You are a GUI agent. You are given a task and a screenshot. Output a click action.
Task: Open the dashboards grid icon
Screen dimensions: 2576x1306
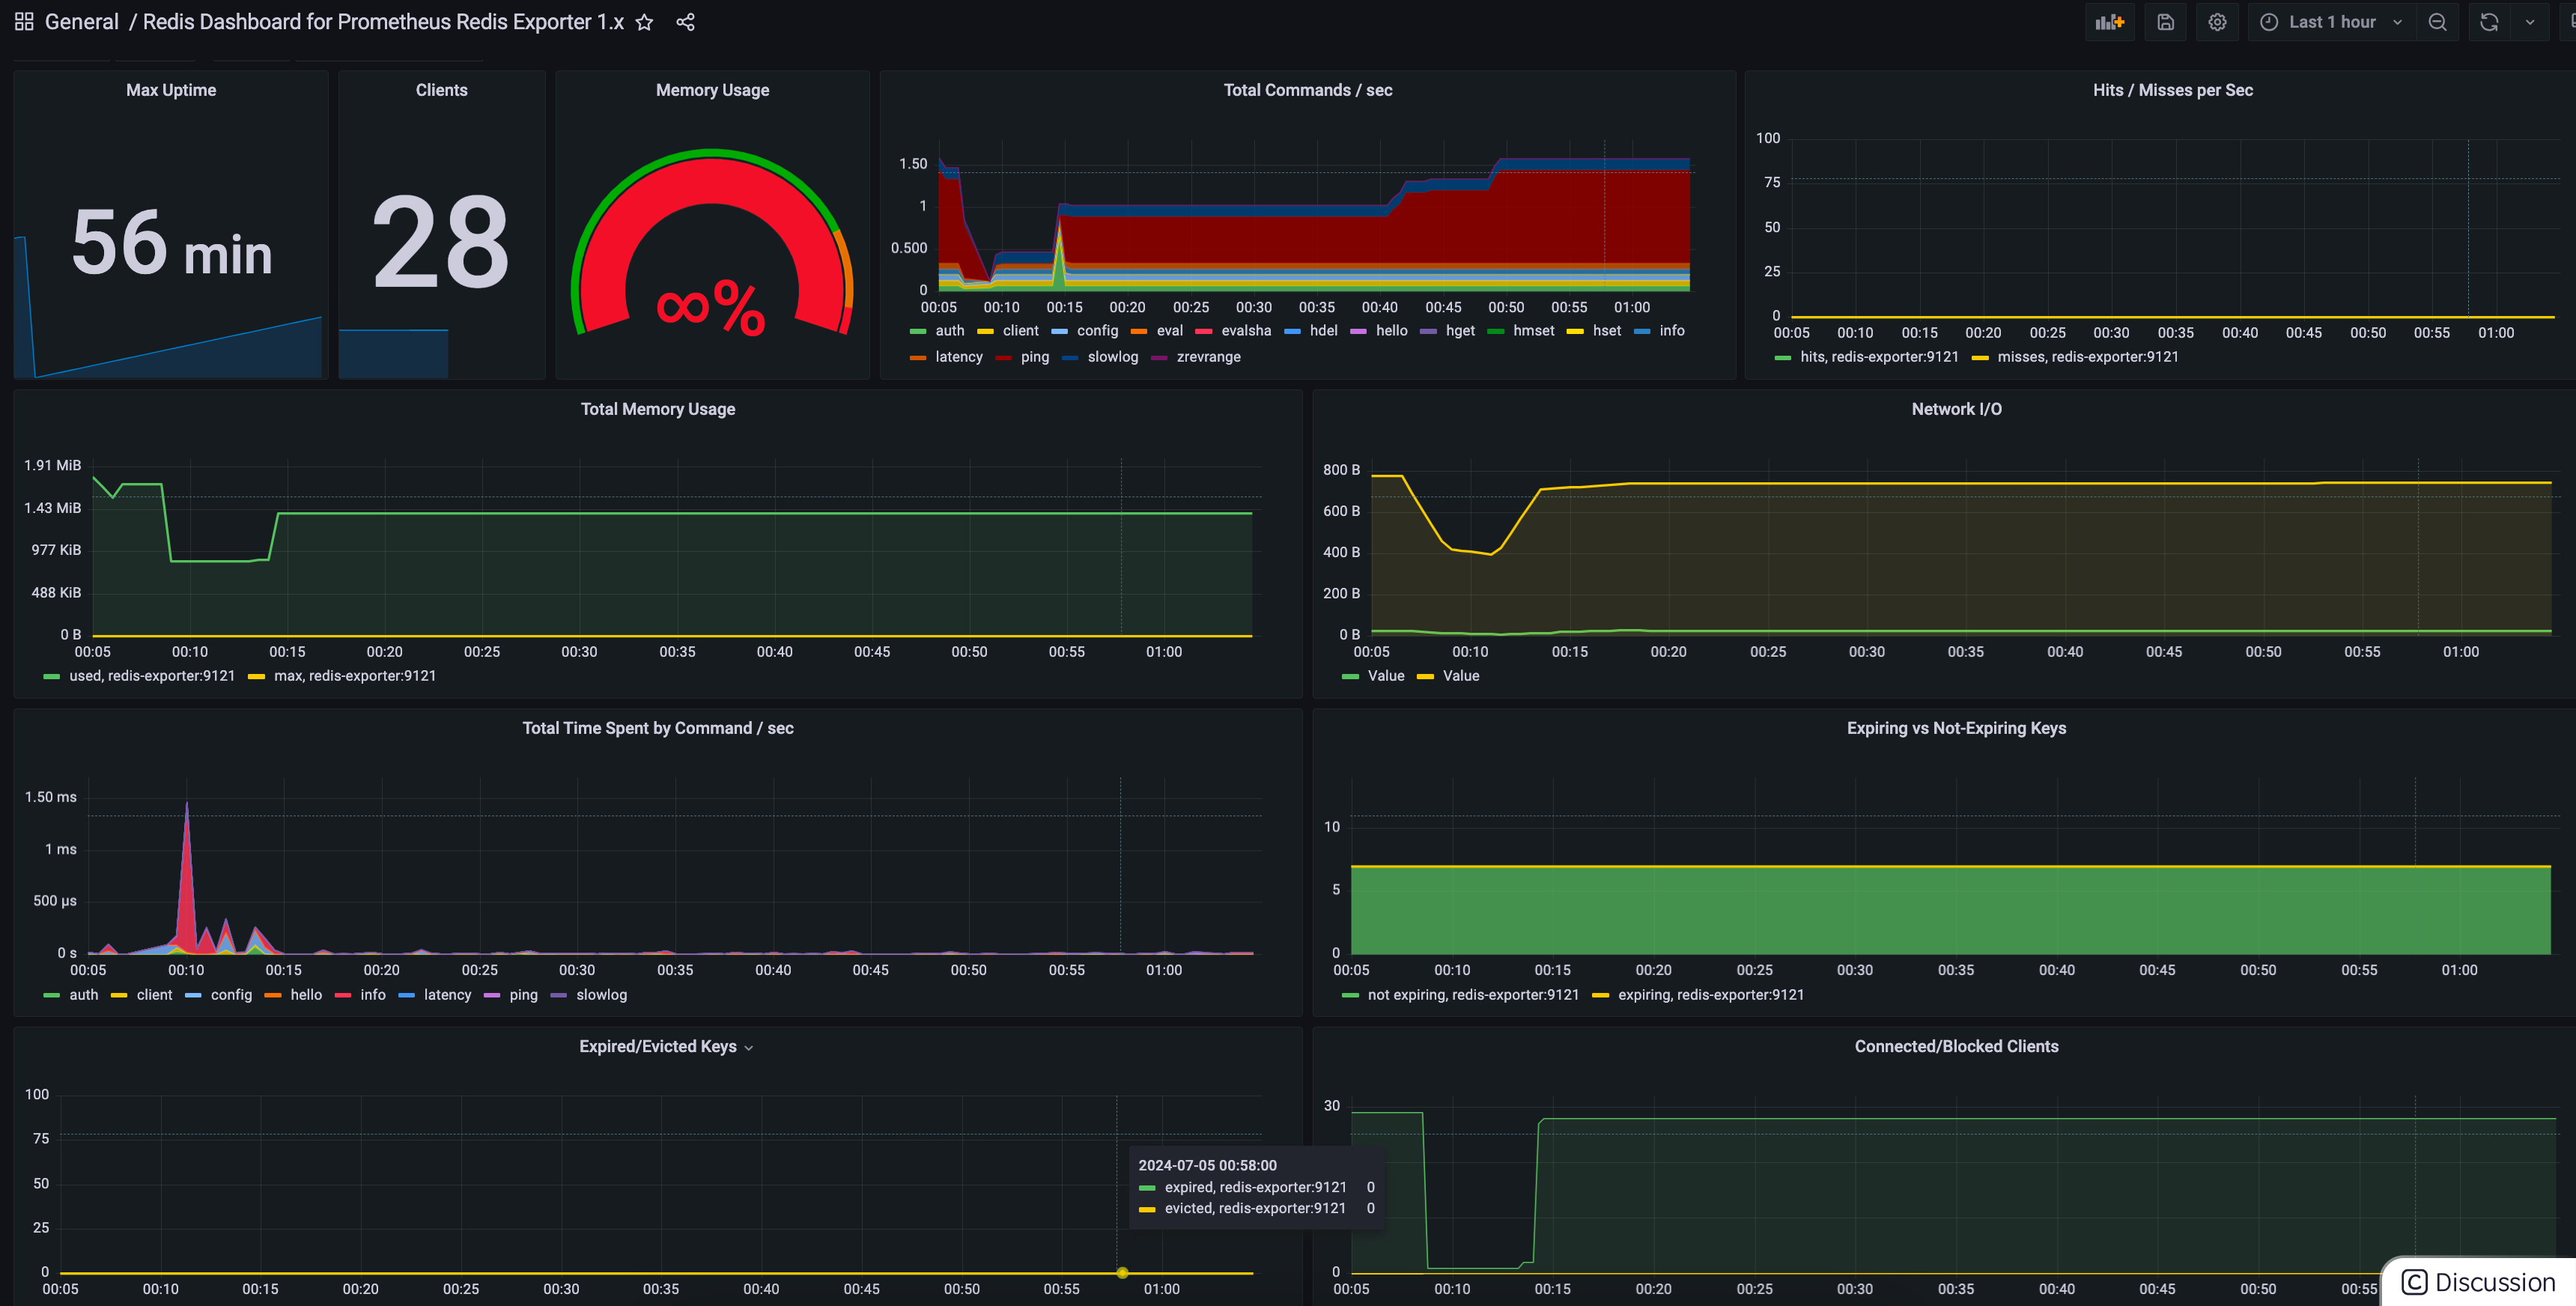point(24,22)
